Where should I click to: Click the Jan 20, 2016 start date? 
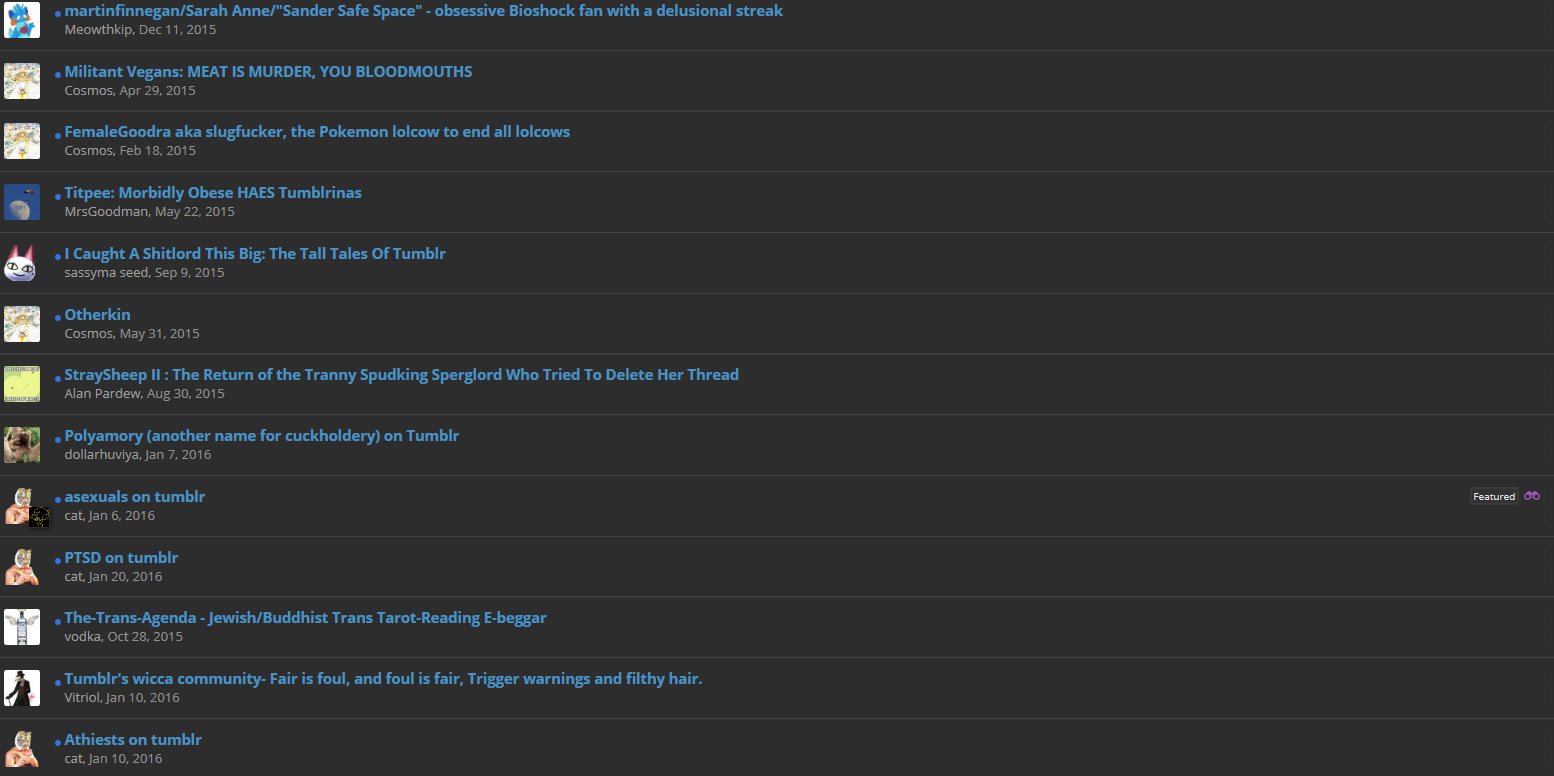point(126,577)
